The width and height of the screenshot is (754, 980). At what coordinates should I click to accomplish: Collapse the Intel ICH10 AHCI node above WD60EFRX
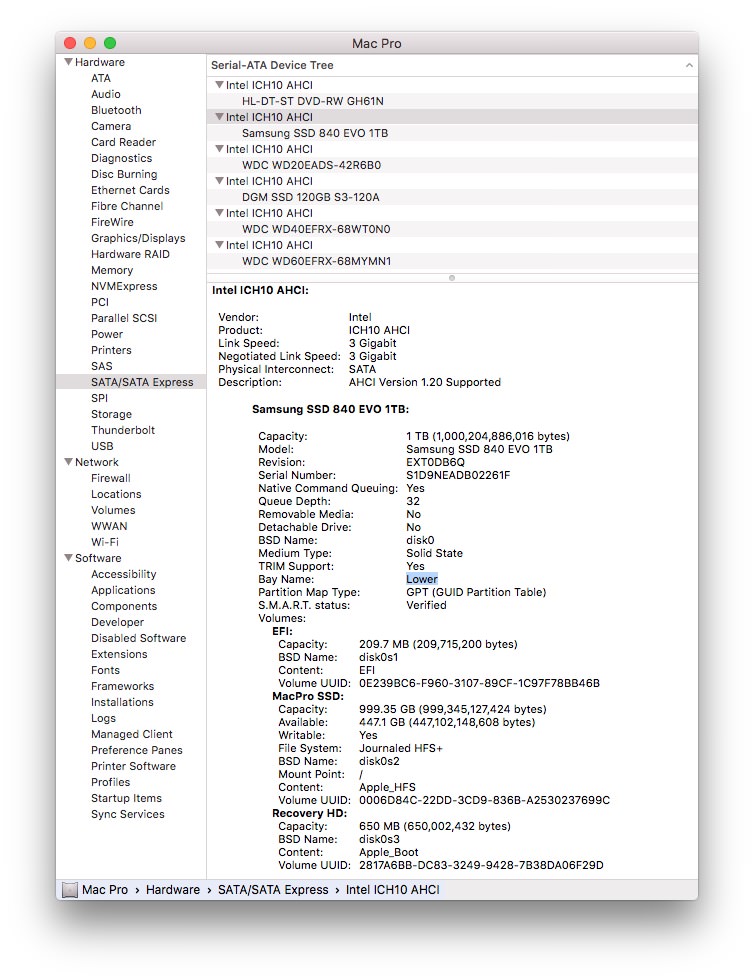[219, 244]
